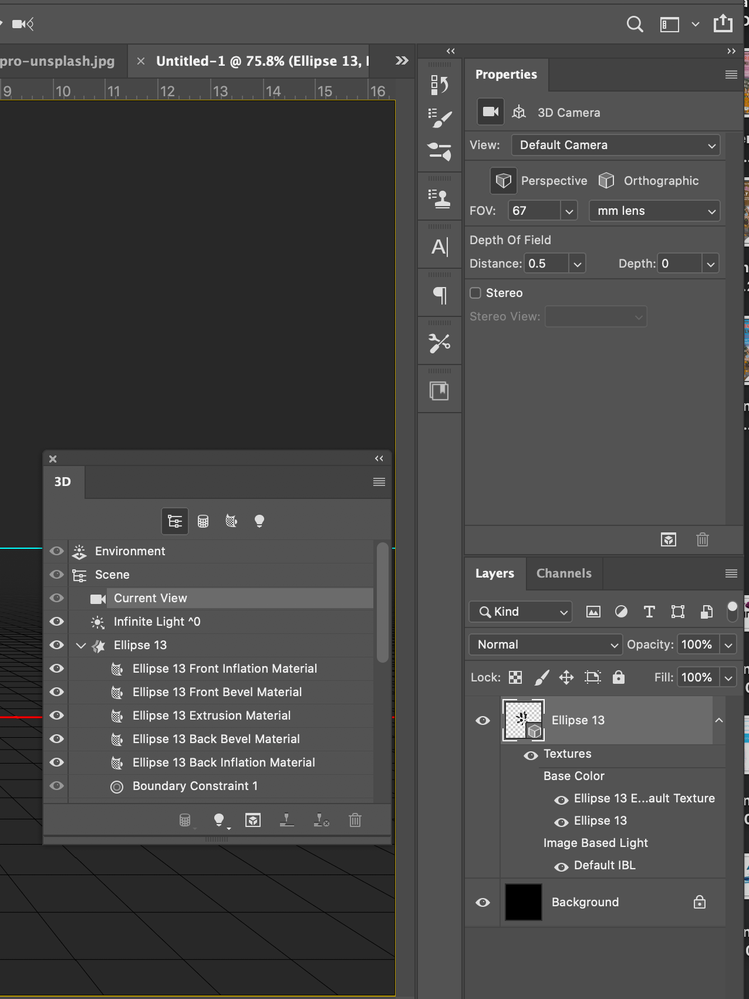Open the Normal blend mode dropdown
This screenshot has height=999, width=749.
tap(545, 645)
